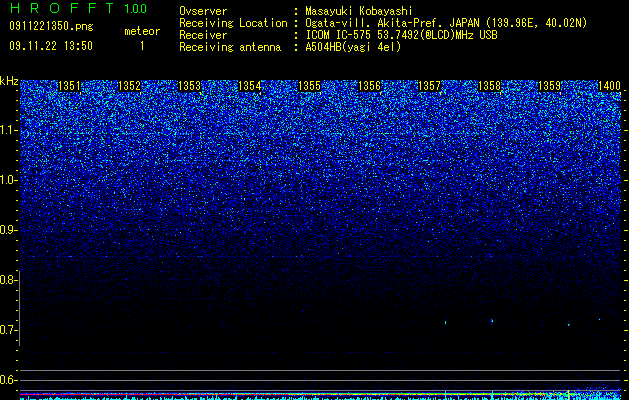Click the 1359 time marker
629x400 pixels.
(549, 86)
